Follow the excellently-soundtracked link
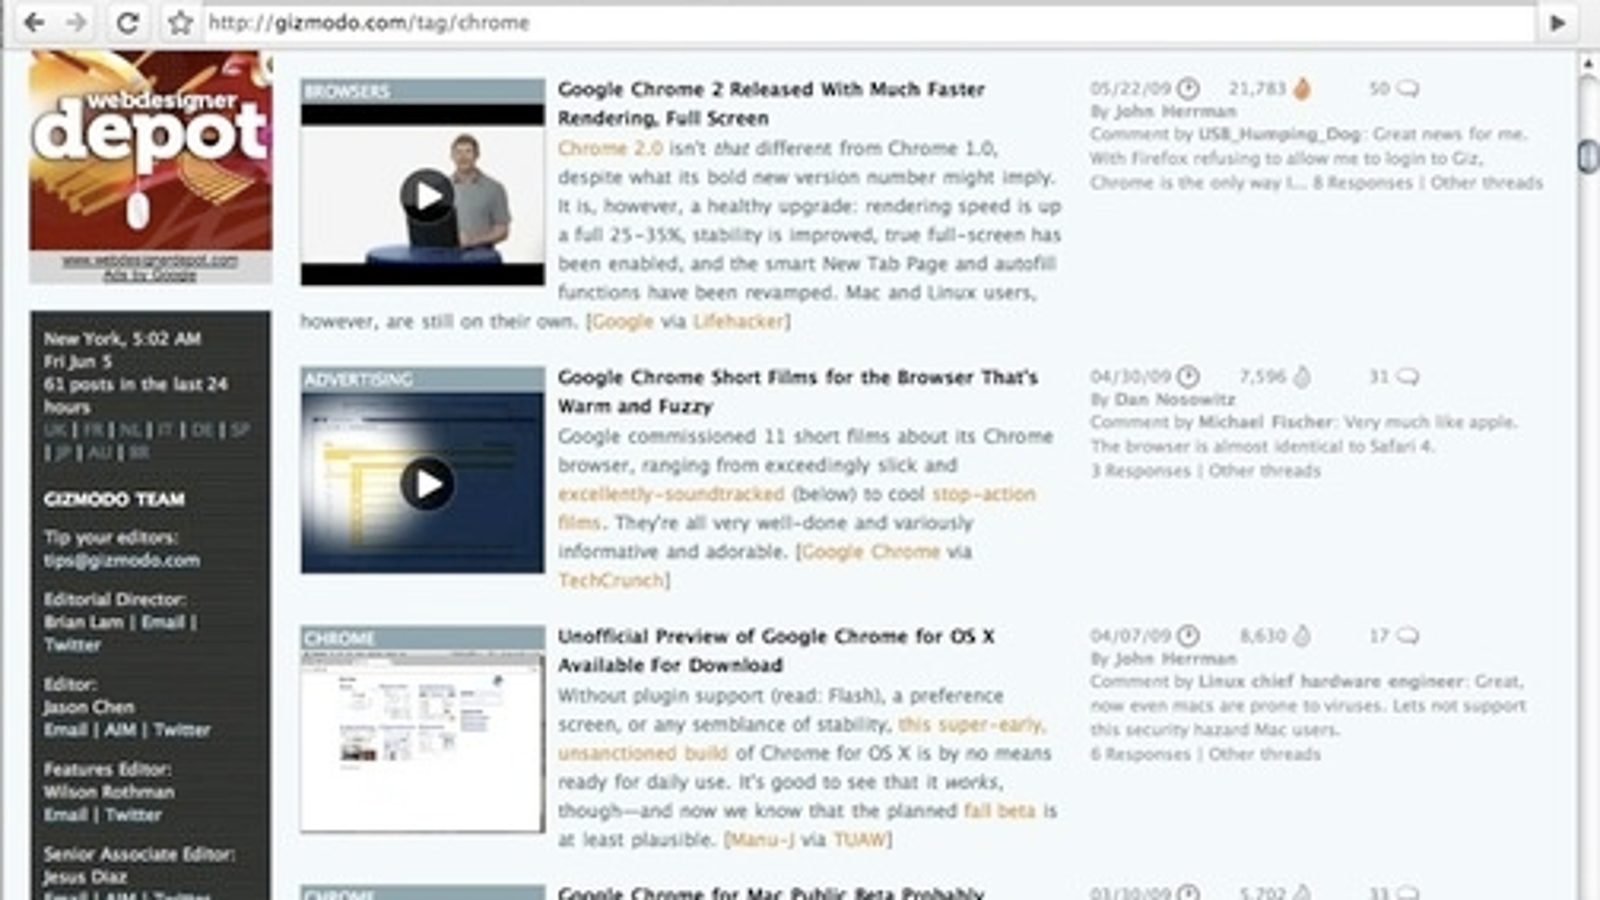The image size is (1600, 900). point(671,494)
